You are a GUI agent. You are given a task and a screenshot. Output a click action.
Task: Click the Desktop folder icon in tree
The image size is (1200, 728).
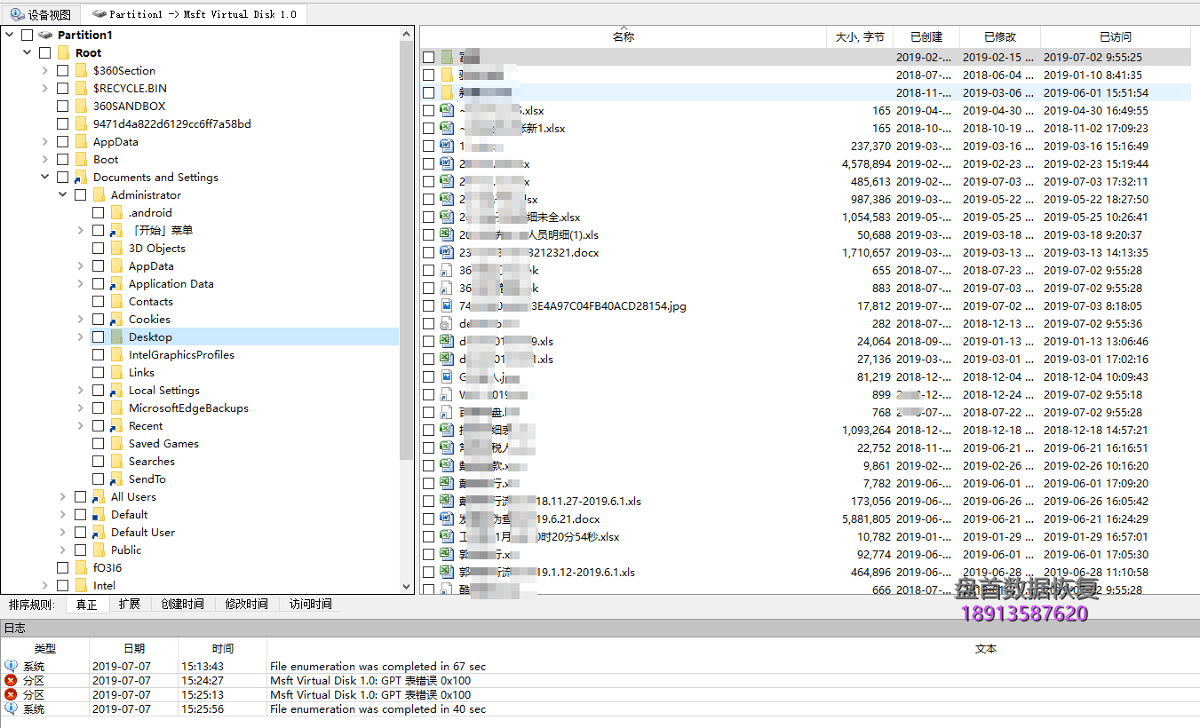[x=116, y=337]
